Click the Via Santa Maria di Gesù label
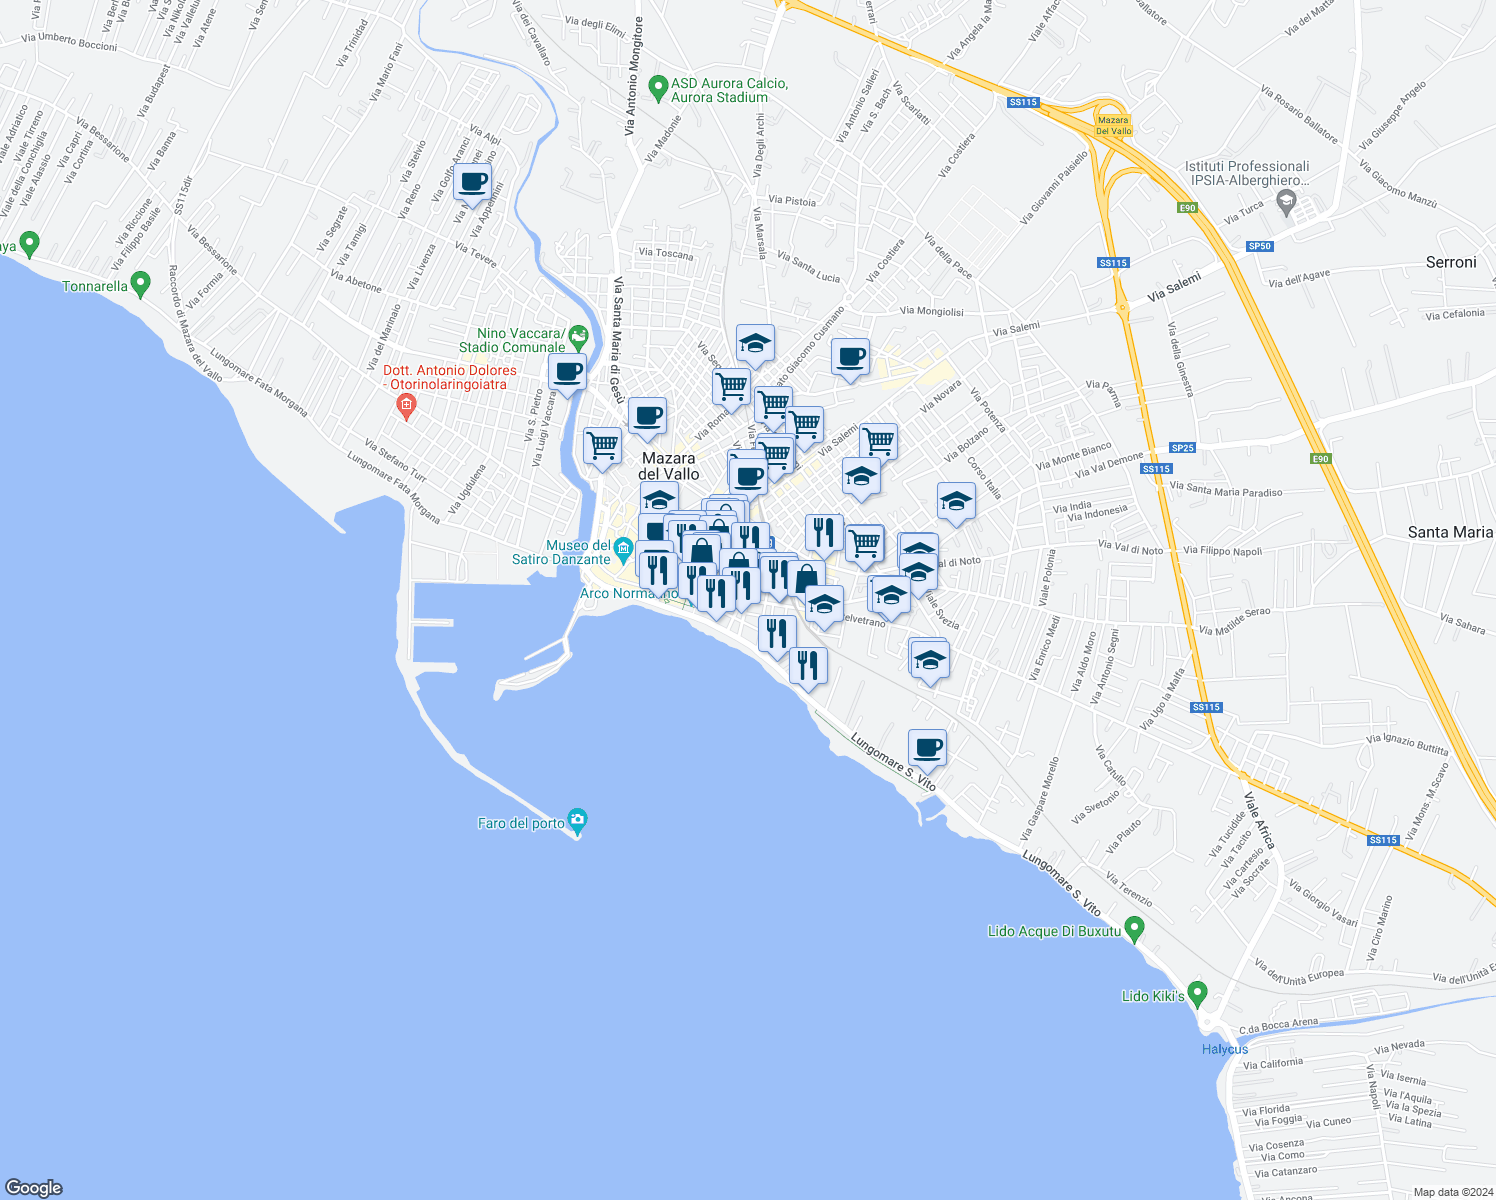Image resolution: width=1496 pixels, height=1200 pixels. pyautogui.click(x=617, y=340)
